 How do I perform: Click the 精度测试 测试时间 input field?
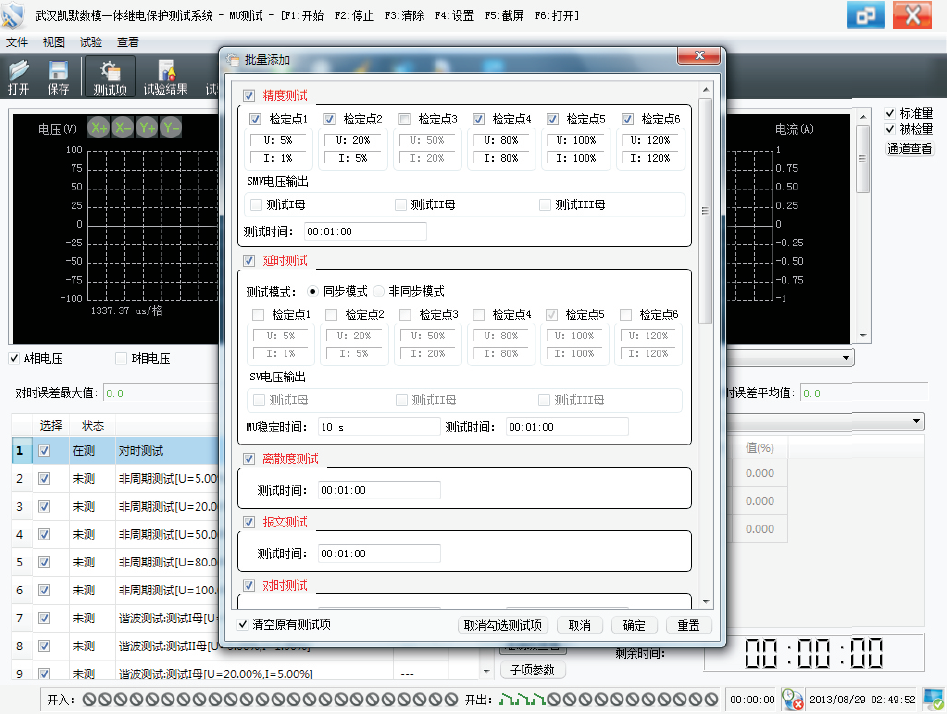point(365,231)
